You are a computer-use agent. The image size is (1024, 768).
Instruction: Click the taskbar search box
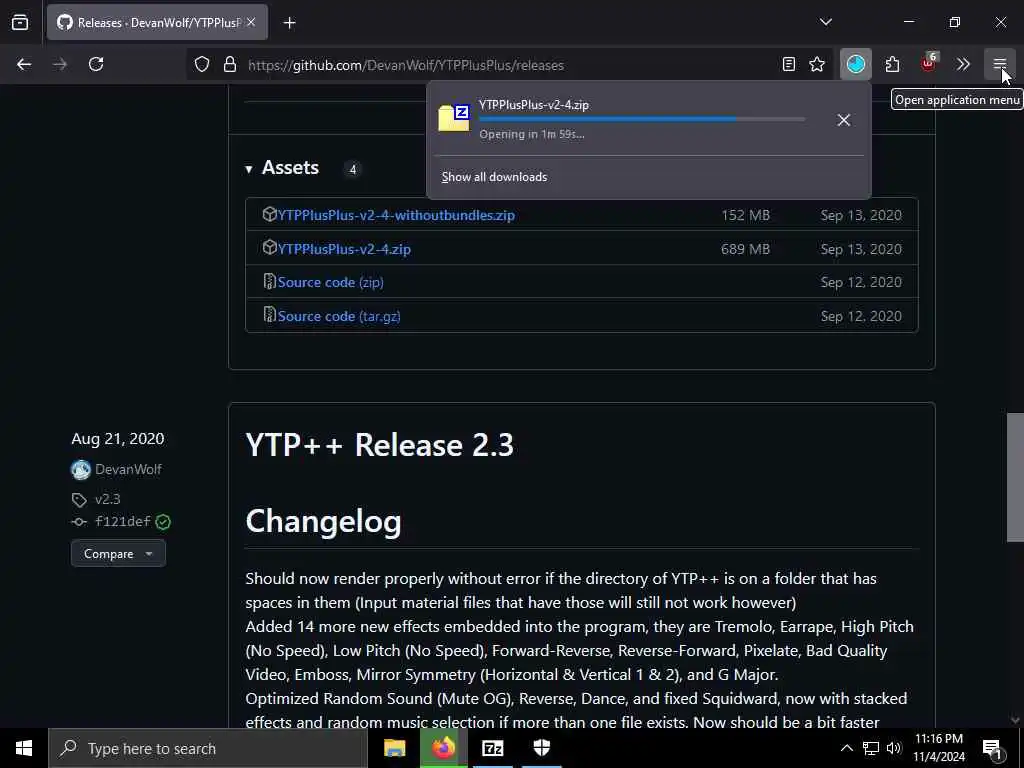coord(208,748)
